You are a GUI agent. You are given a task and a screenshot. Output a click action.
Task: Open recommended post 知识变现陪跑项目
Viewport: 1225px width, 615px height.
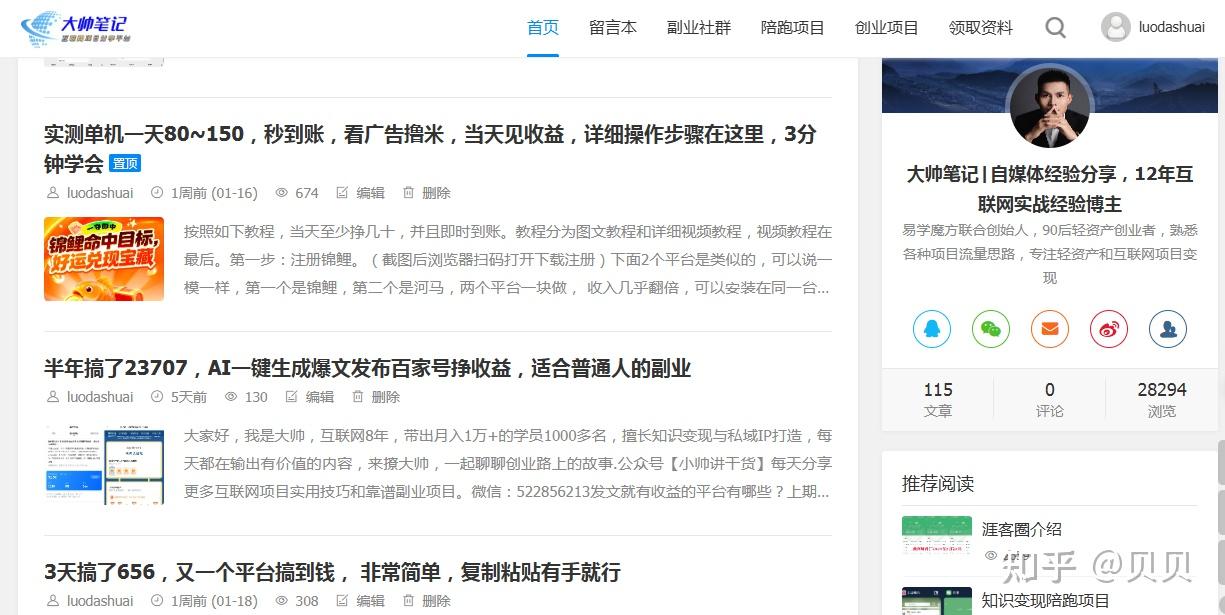[x=1046, y=600]
